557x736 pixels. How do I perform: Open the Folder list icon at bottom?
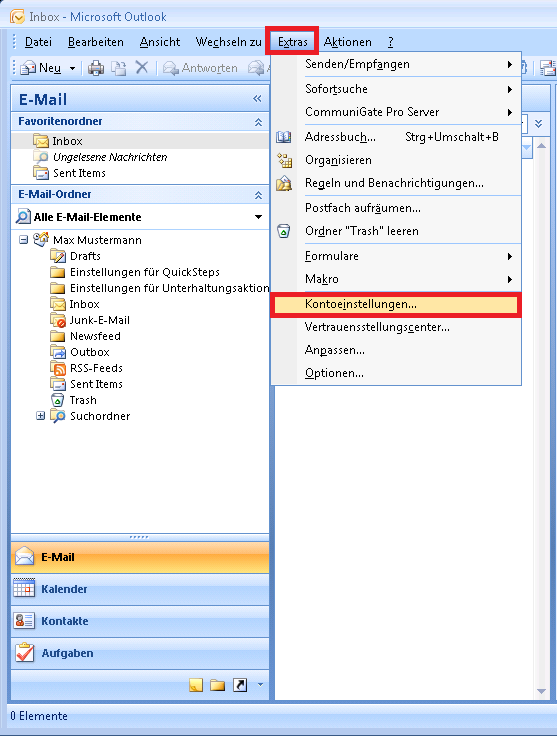(217, 685)
